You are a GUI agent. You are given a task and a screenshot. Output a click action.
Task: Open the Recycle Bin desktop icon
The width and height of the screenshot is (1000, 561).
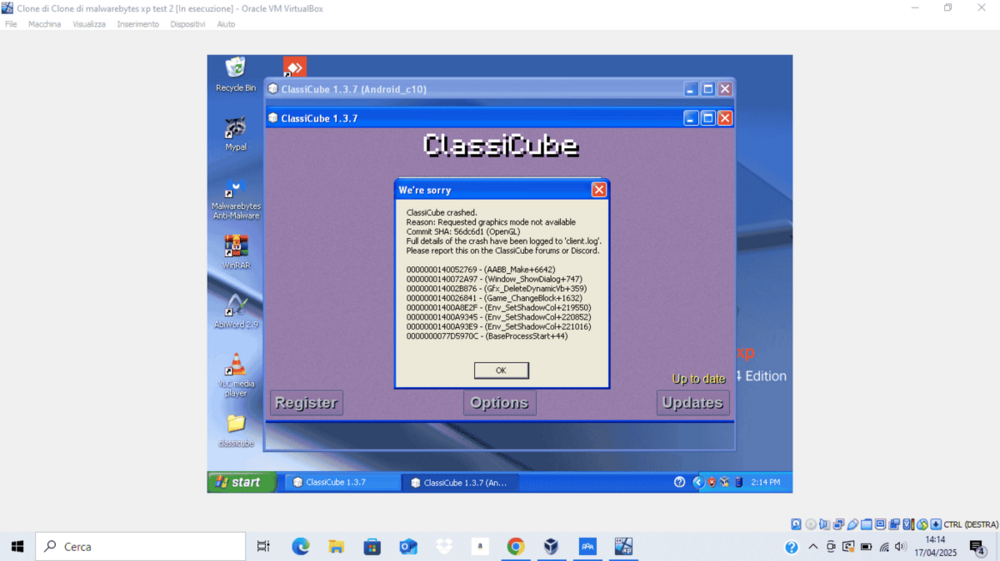coord(235,75)
